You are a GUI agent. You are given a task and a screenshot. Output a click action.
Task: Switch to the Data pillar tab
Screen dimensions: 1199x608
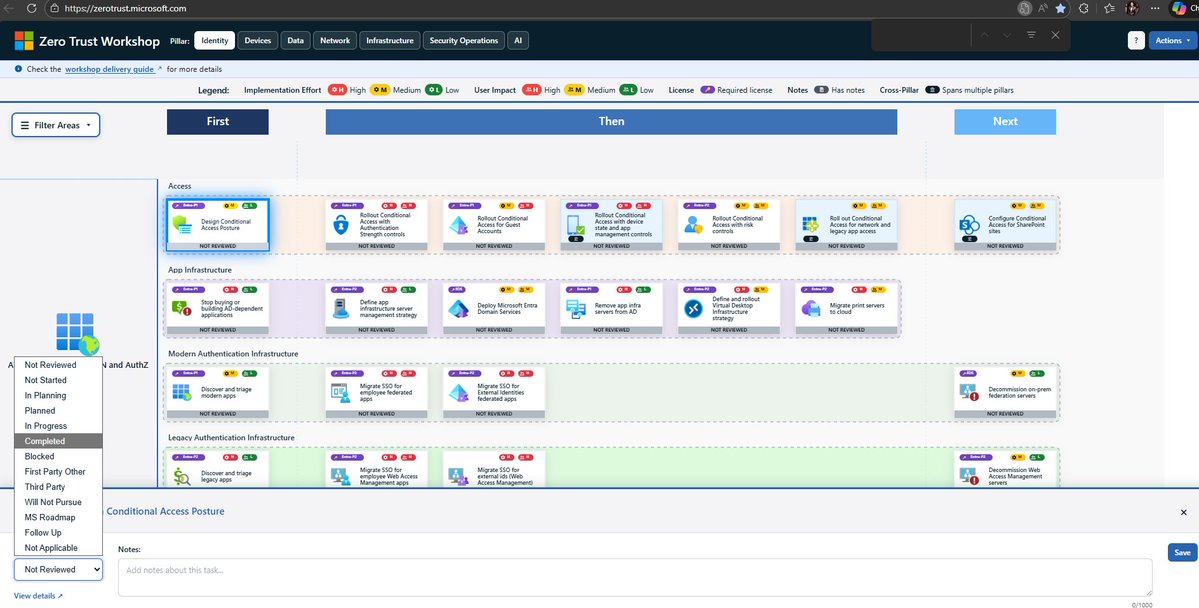(x=295, y=41)
